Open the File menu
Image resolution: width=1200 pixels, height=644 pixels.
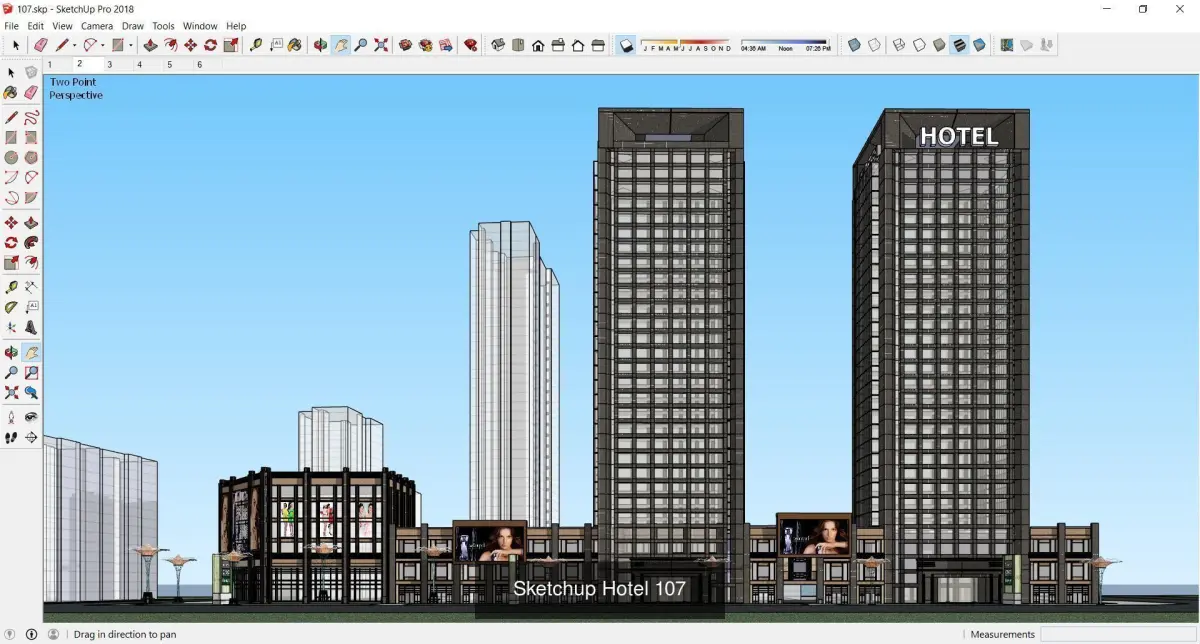coord(12,26)
